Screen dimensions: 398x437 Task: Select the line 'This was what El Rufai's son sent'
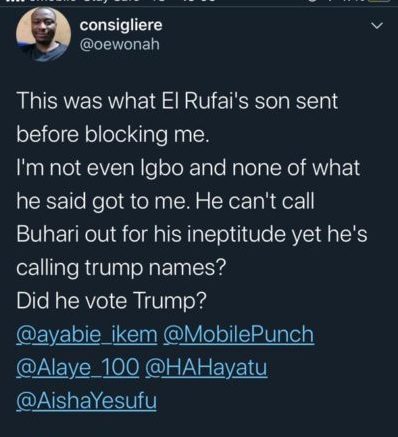point(177,101)
